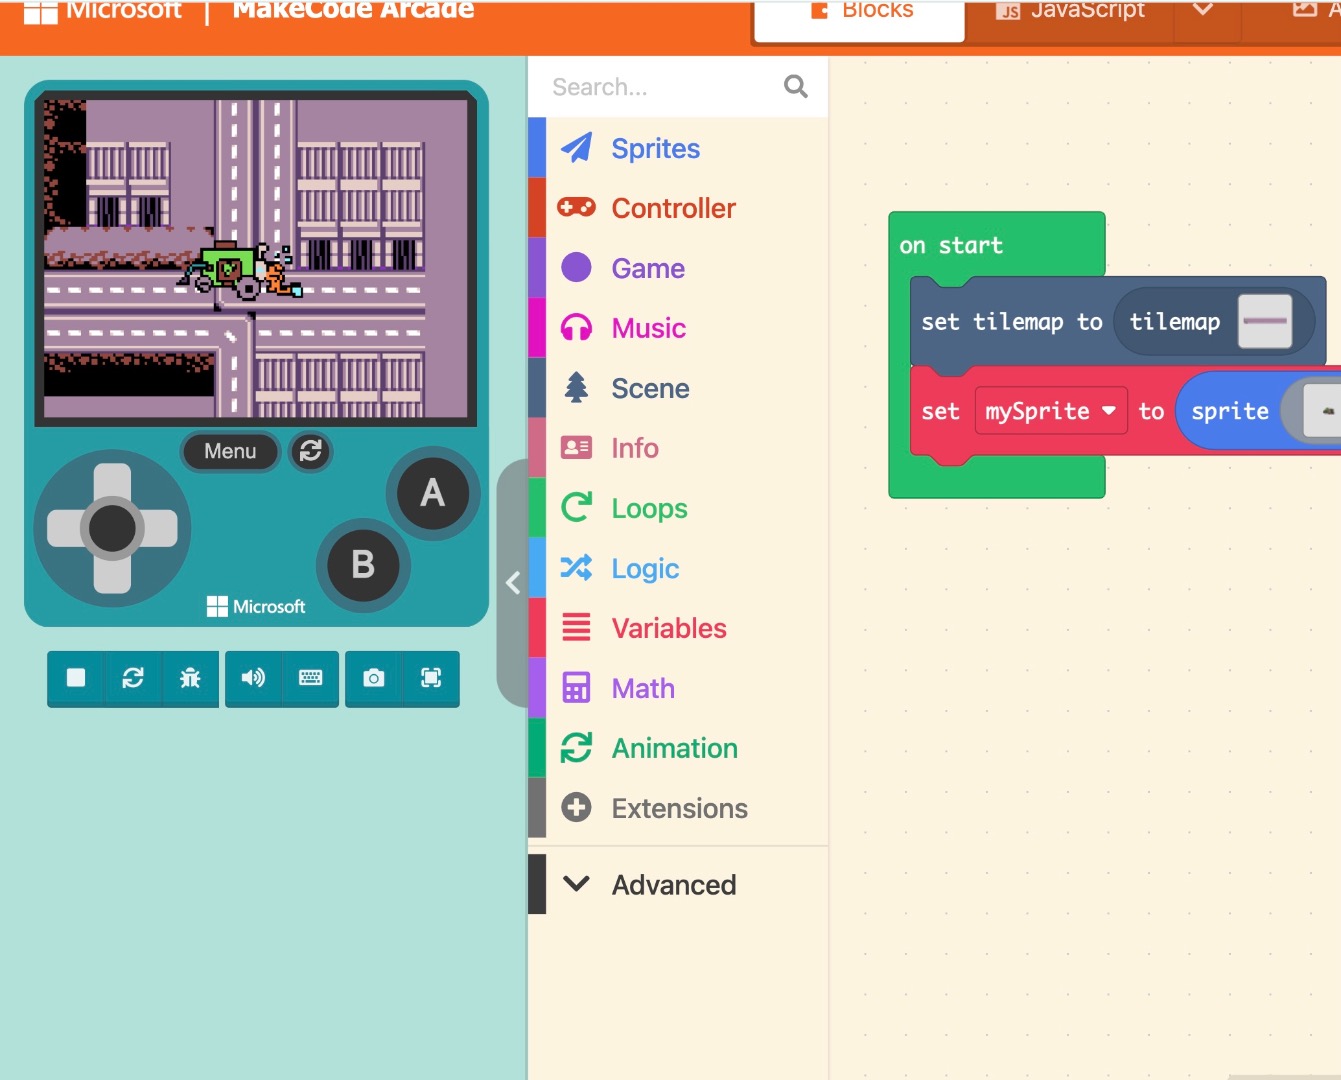Take a screenshot with the camera icon
The image size is (1341, 1080).
pos(373,678)
